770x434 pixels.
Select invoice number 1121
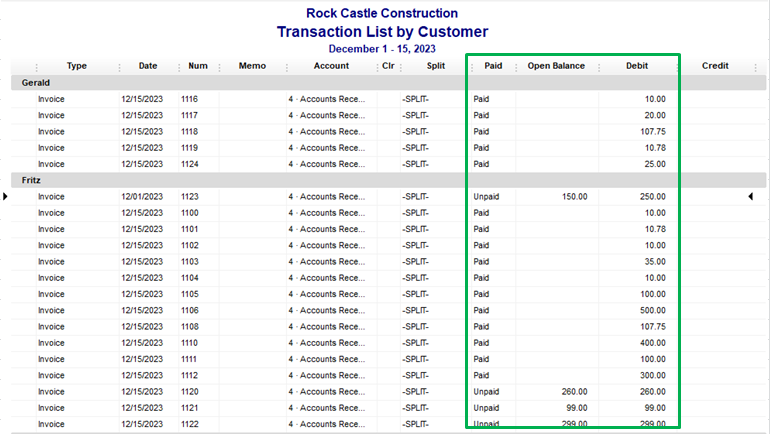pyautogui.click(x=189, y=407)
